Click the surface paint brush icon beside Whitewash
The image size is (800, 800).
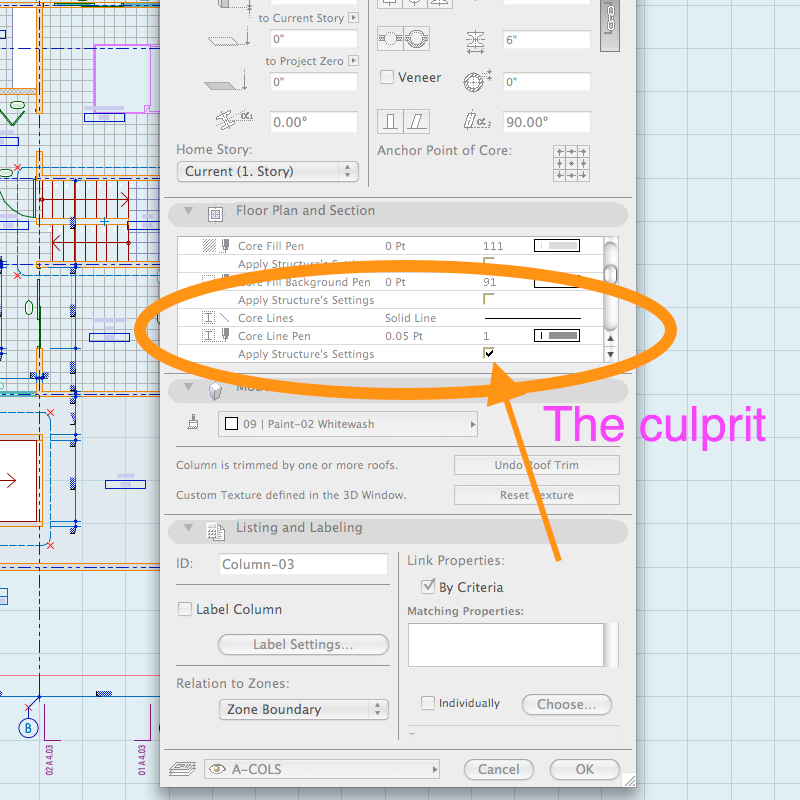tap(193, 422)
